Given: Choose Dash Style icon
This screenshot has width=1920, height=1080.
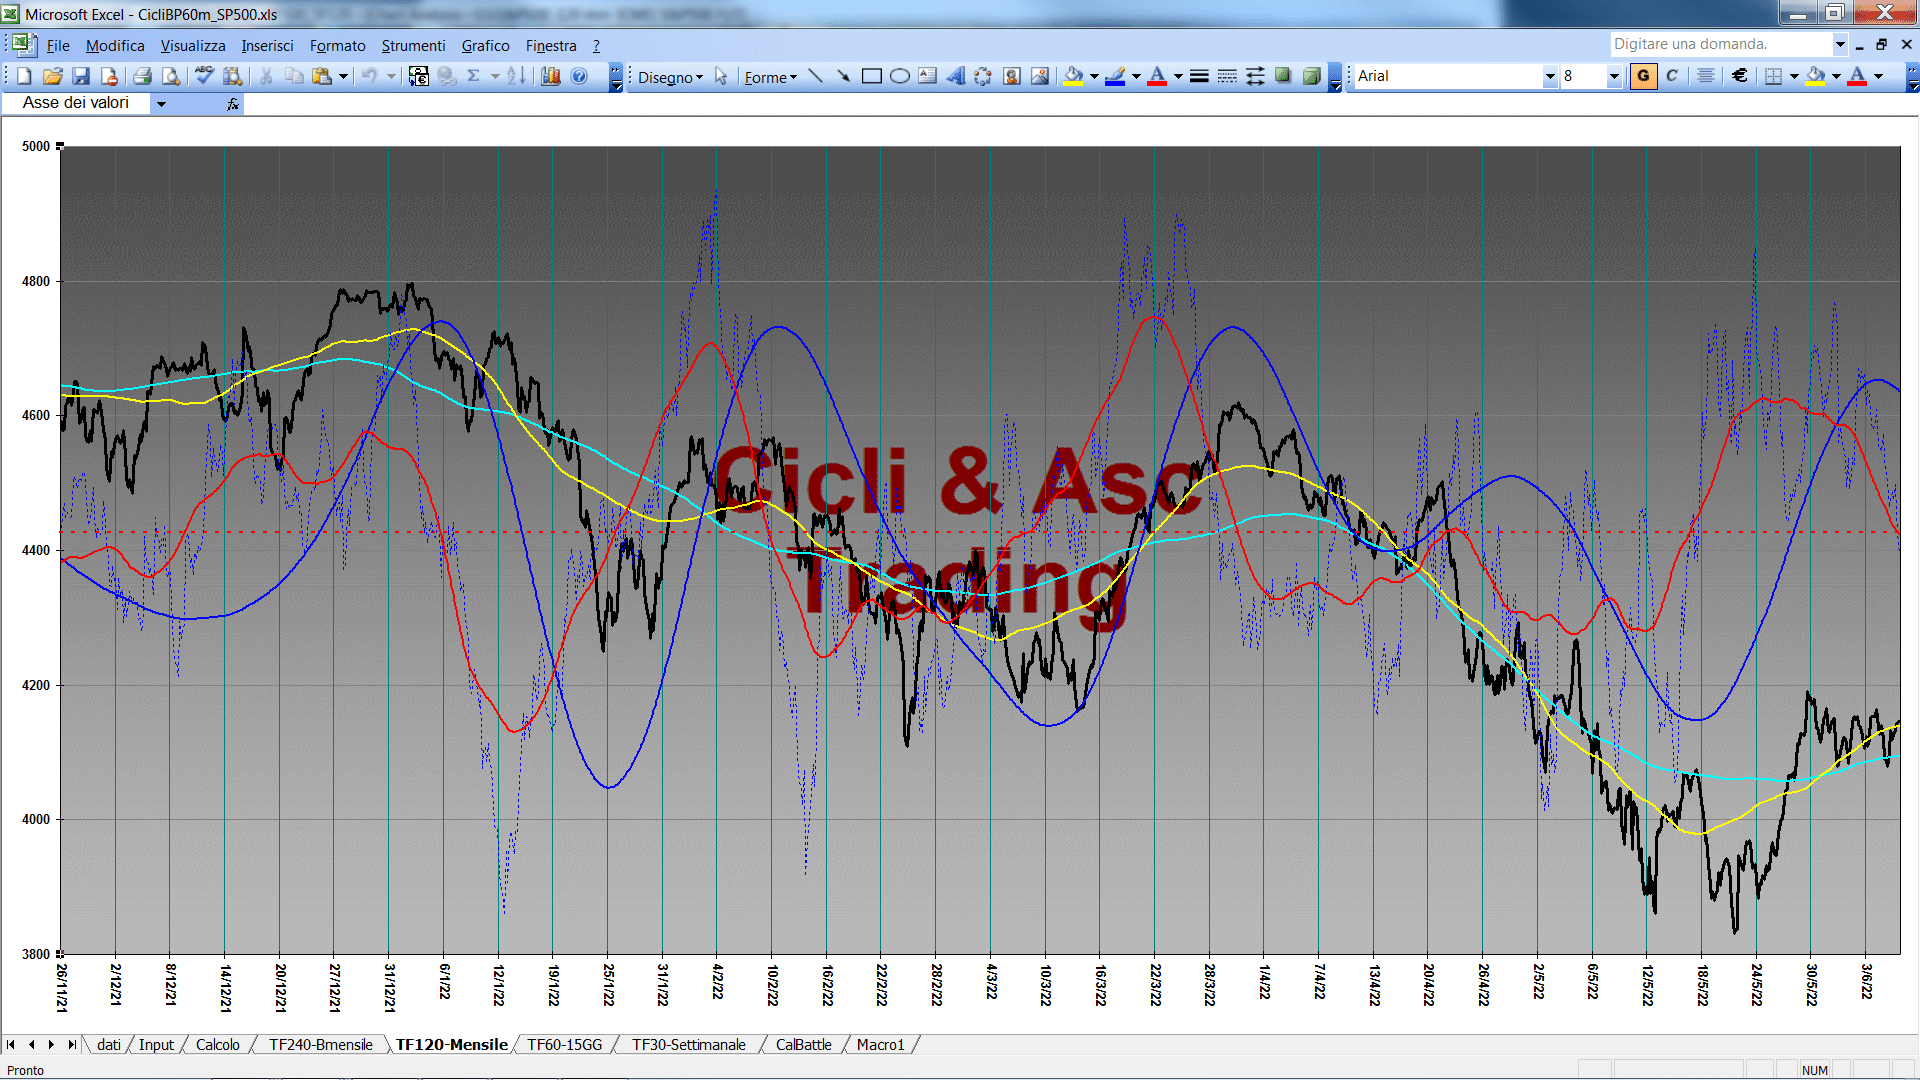Looking at the screenshot, I should [x=1227, y=76].
